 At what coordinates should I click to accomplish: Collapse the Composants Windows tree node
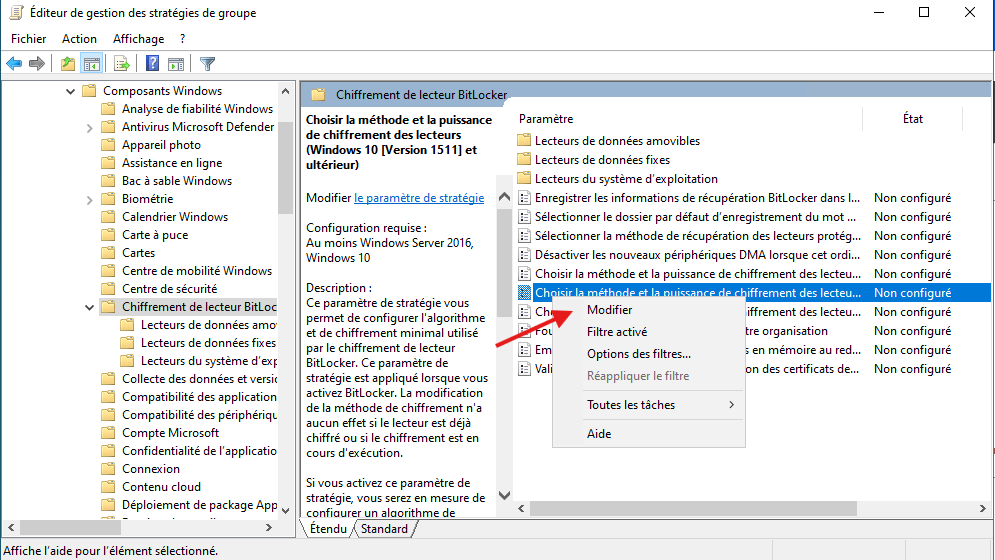tap(70, 91)
